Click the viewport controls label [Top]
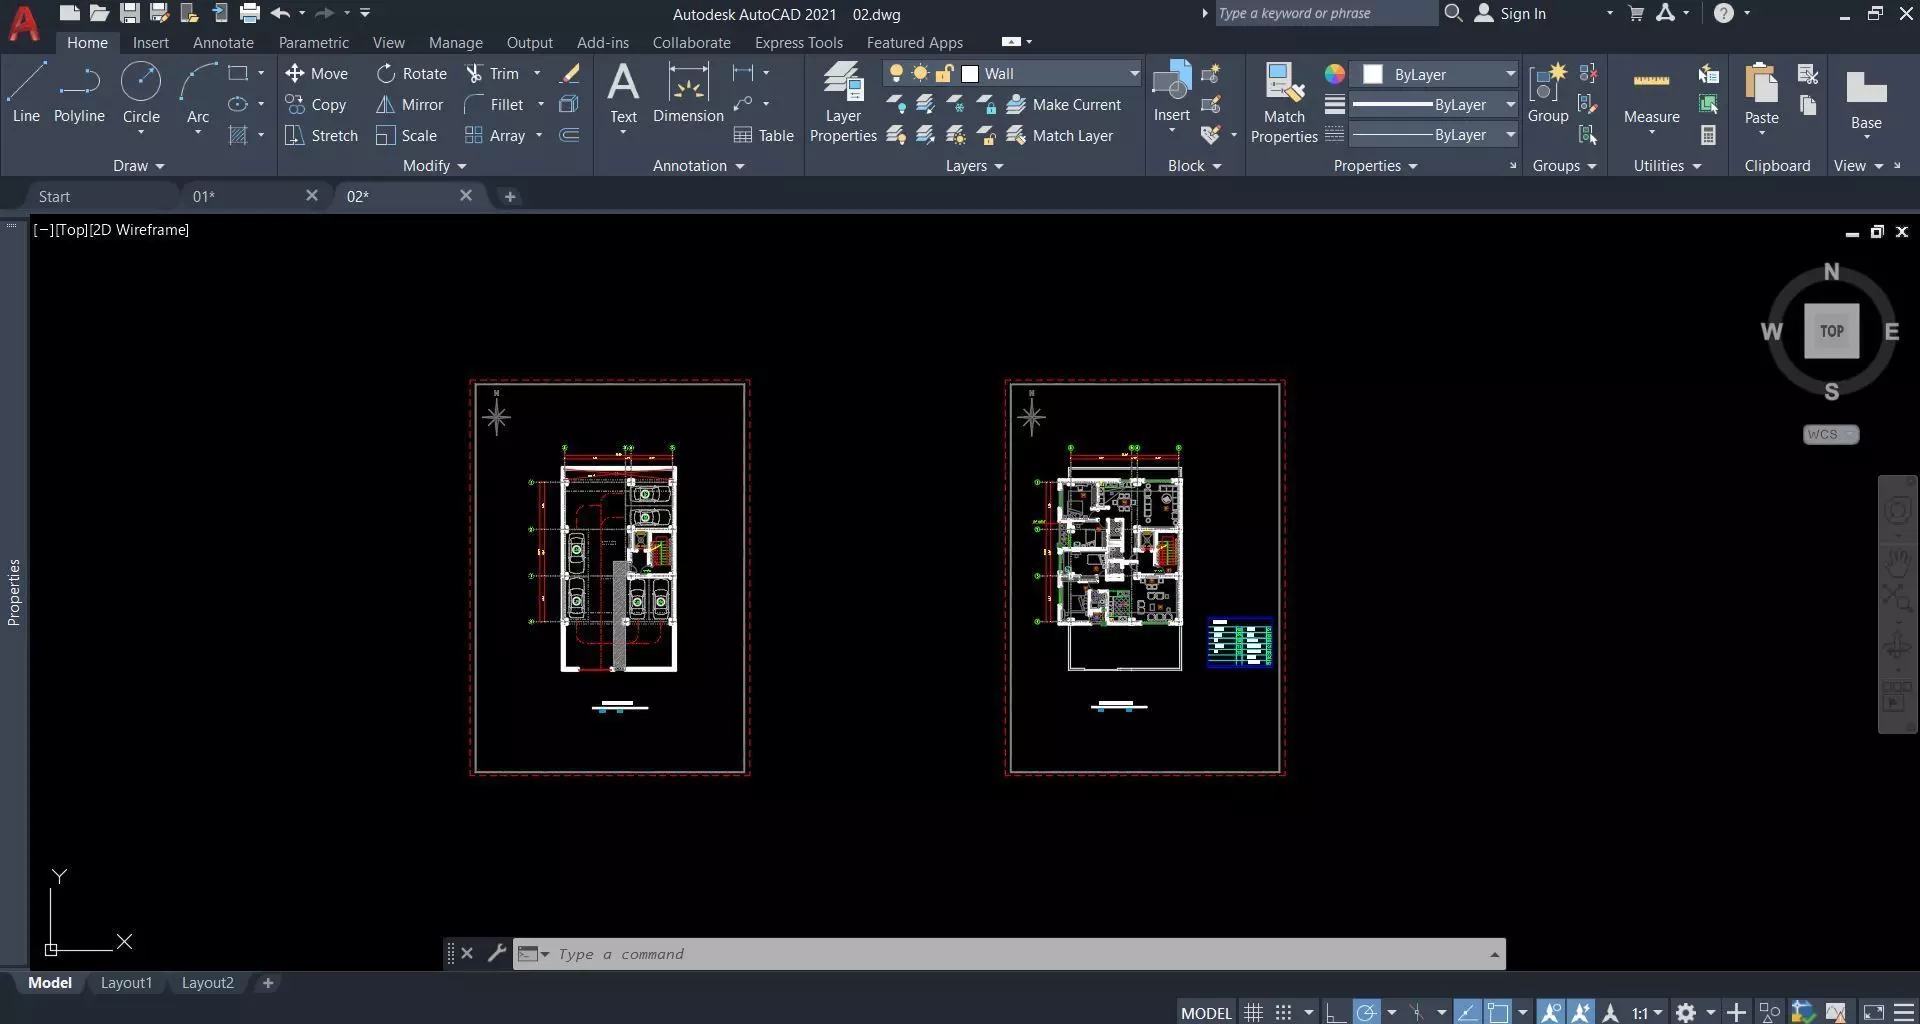The image size is (1920, 1024). click(x=71, y=229)
